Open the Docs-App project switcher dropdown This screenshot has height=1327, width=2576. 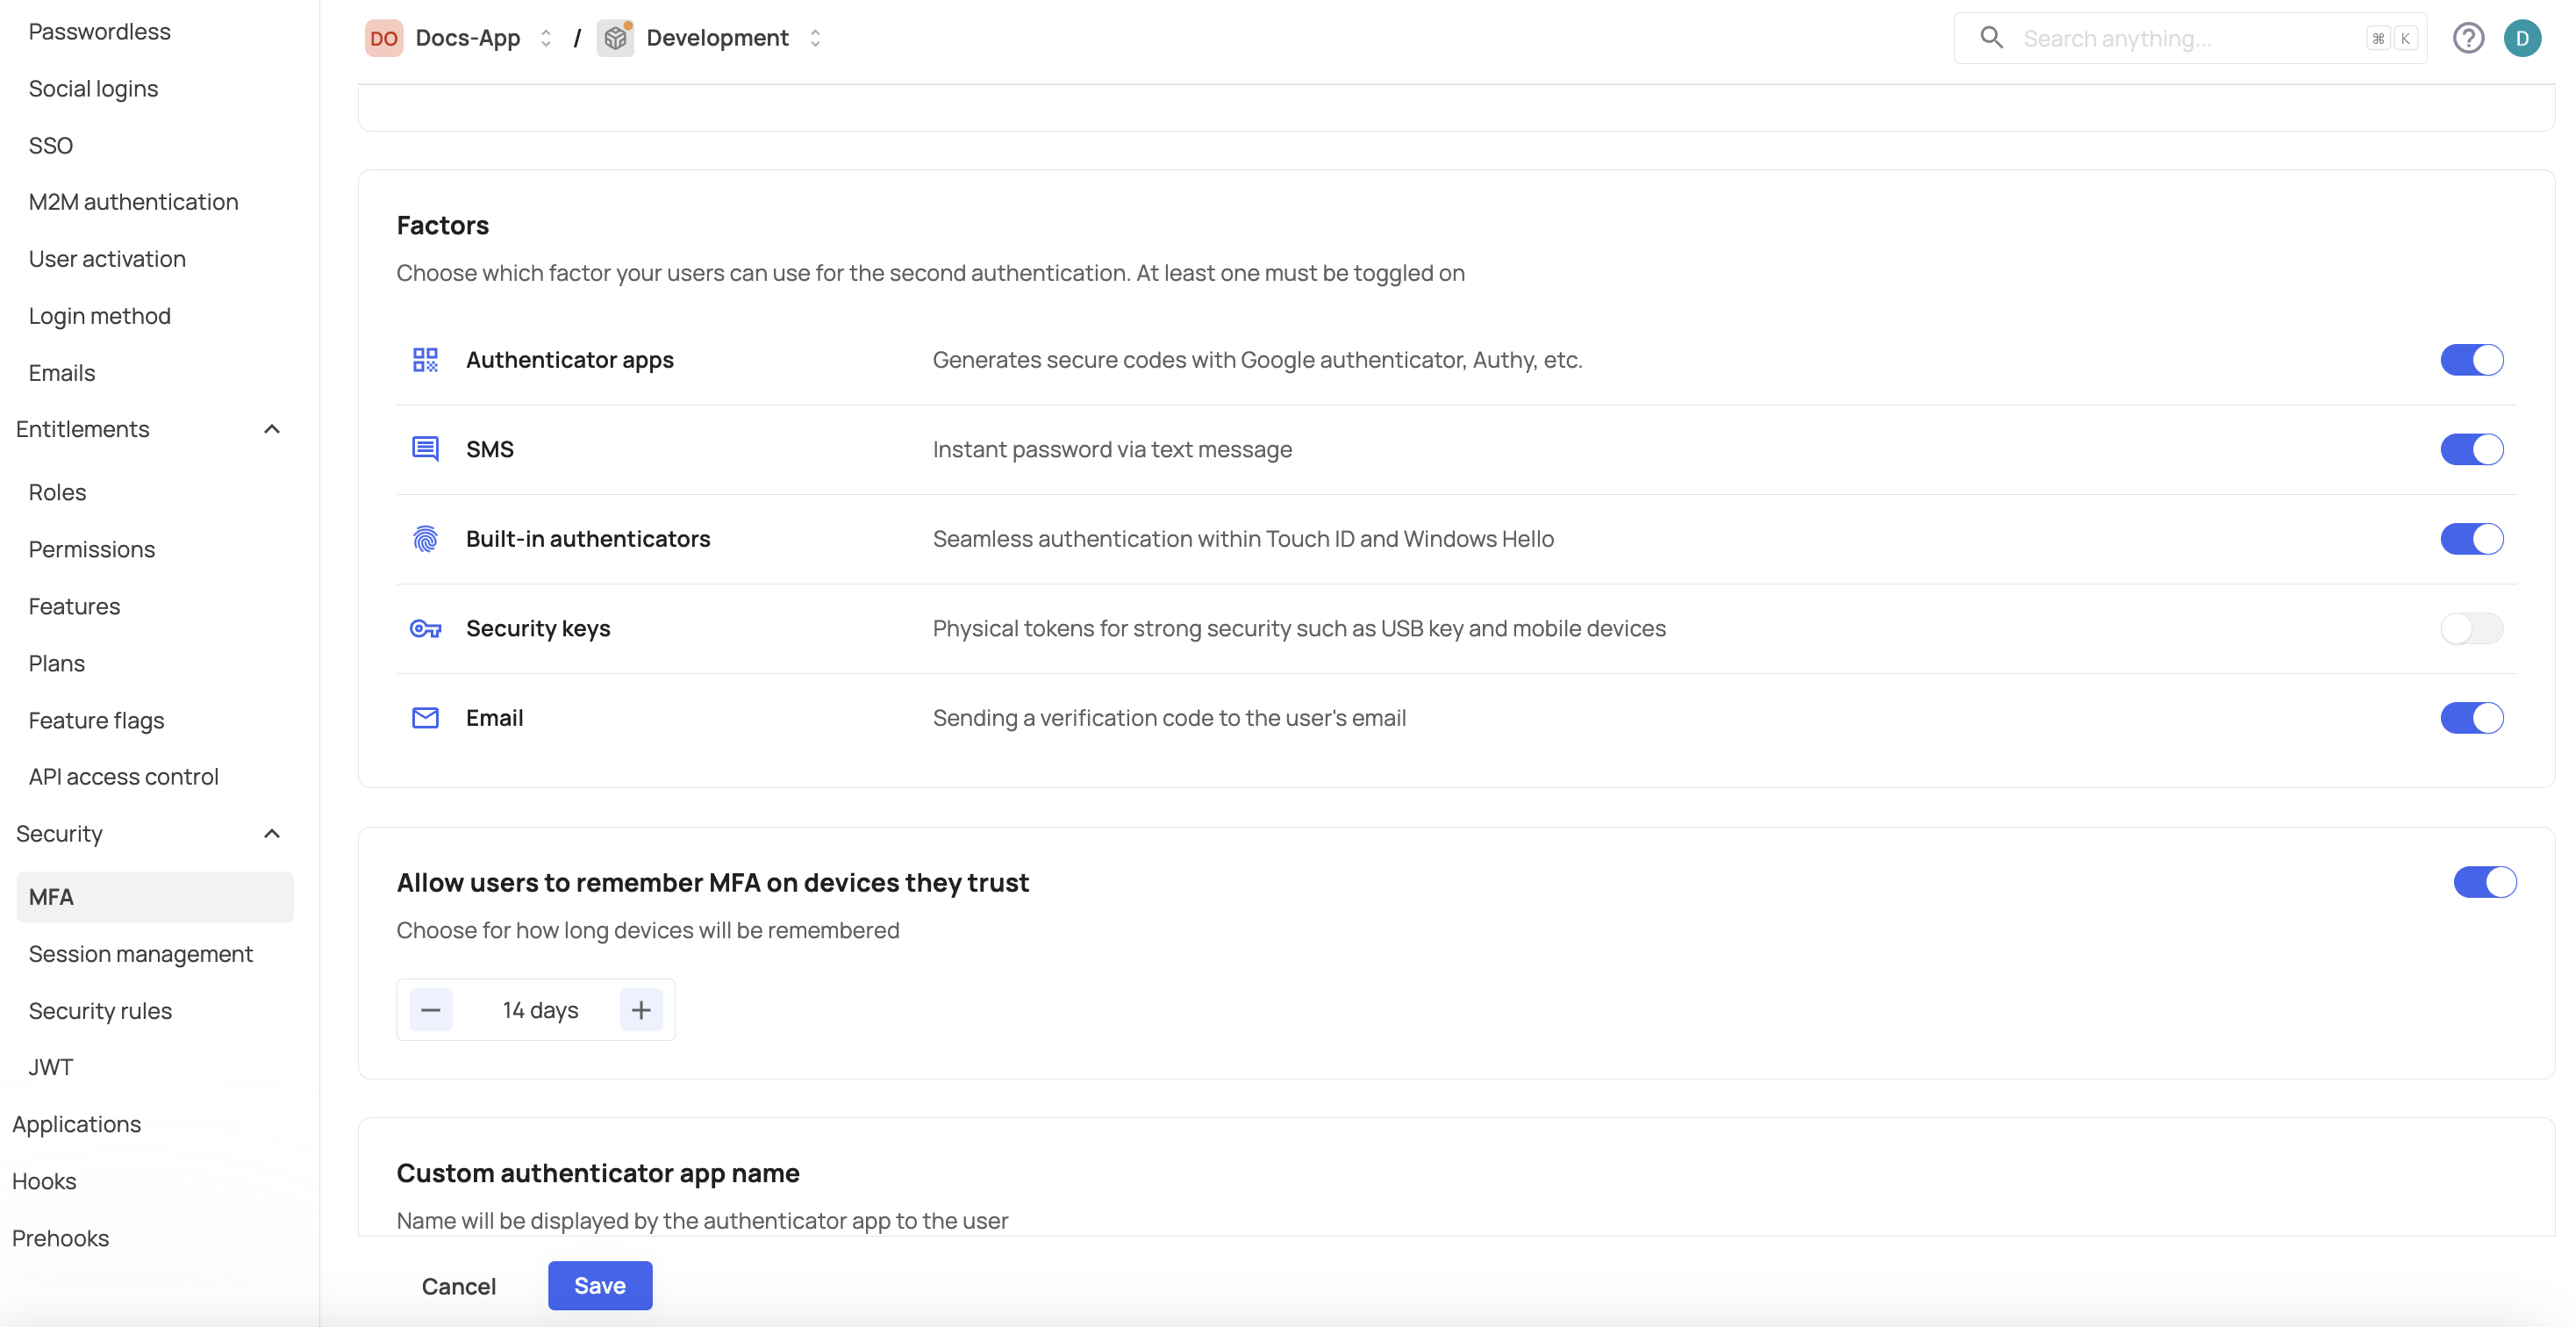click(x=545, y=38)
